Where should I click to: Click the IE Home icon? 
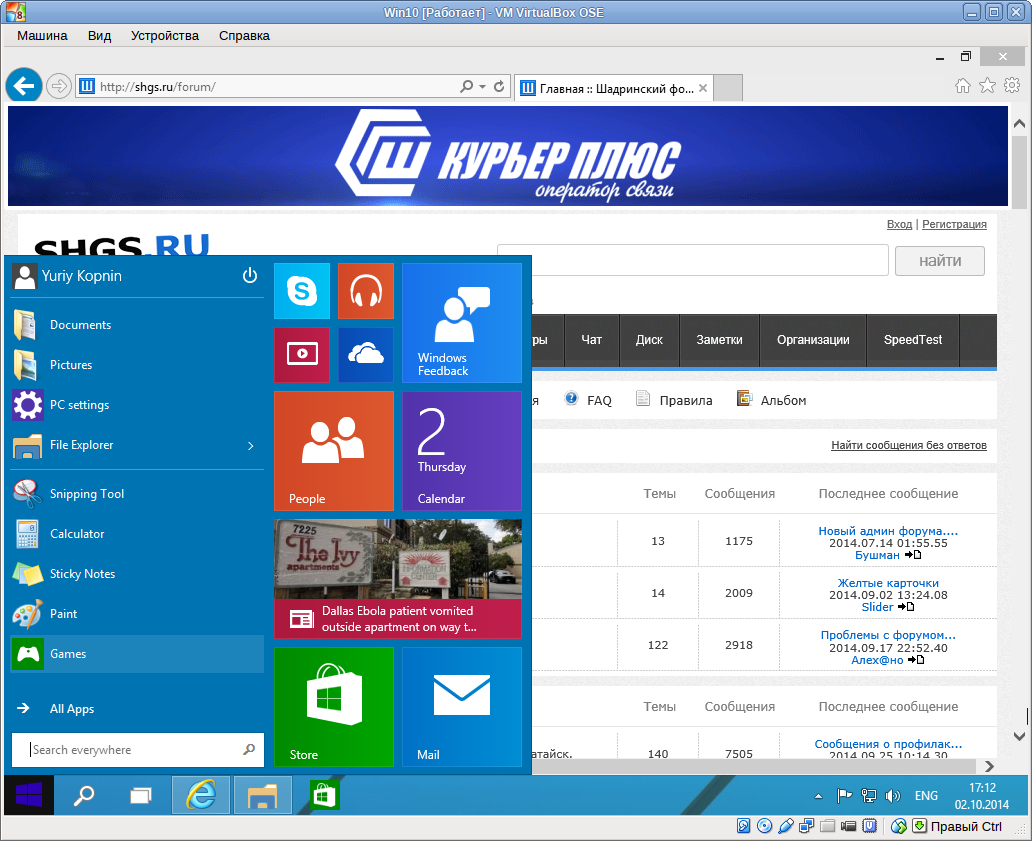click(x=963, y=86)
